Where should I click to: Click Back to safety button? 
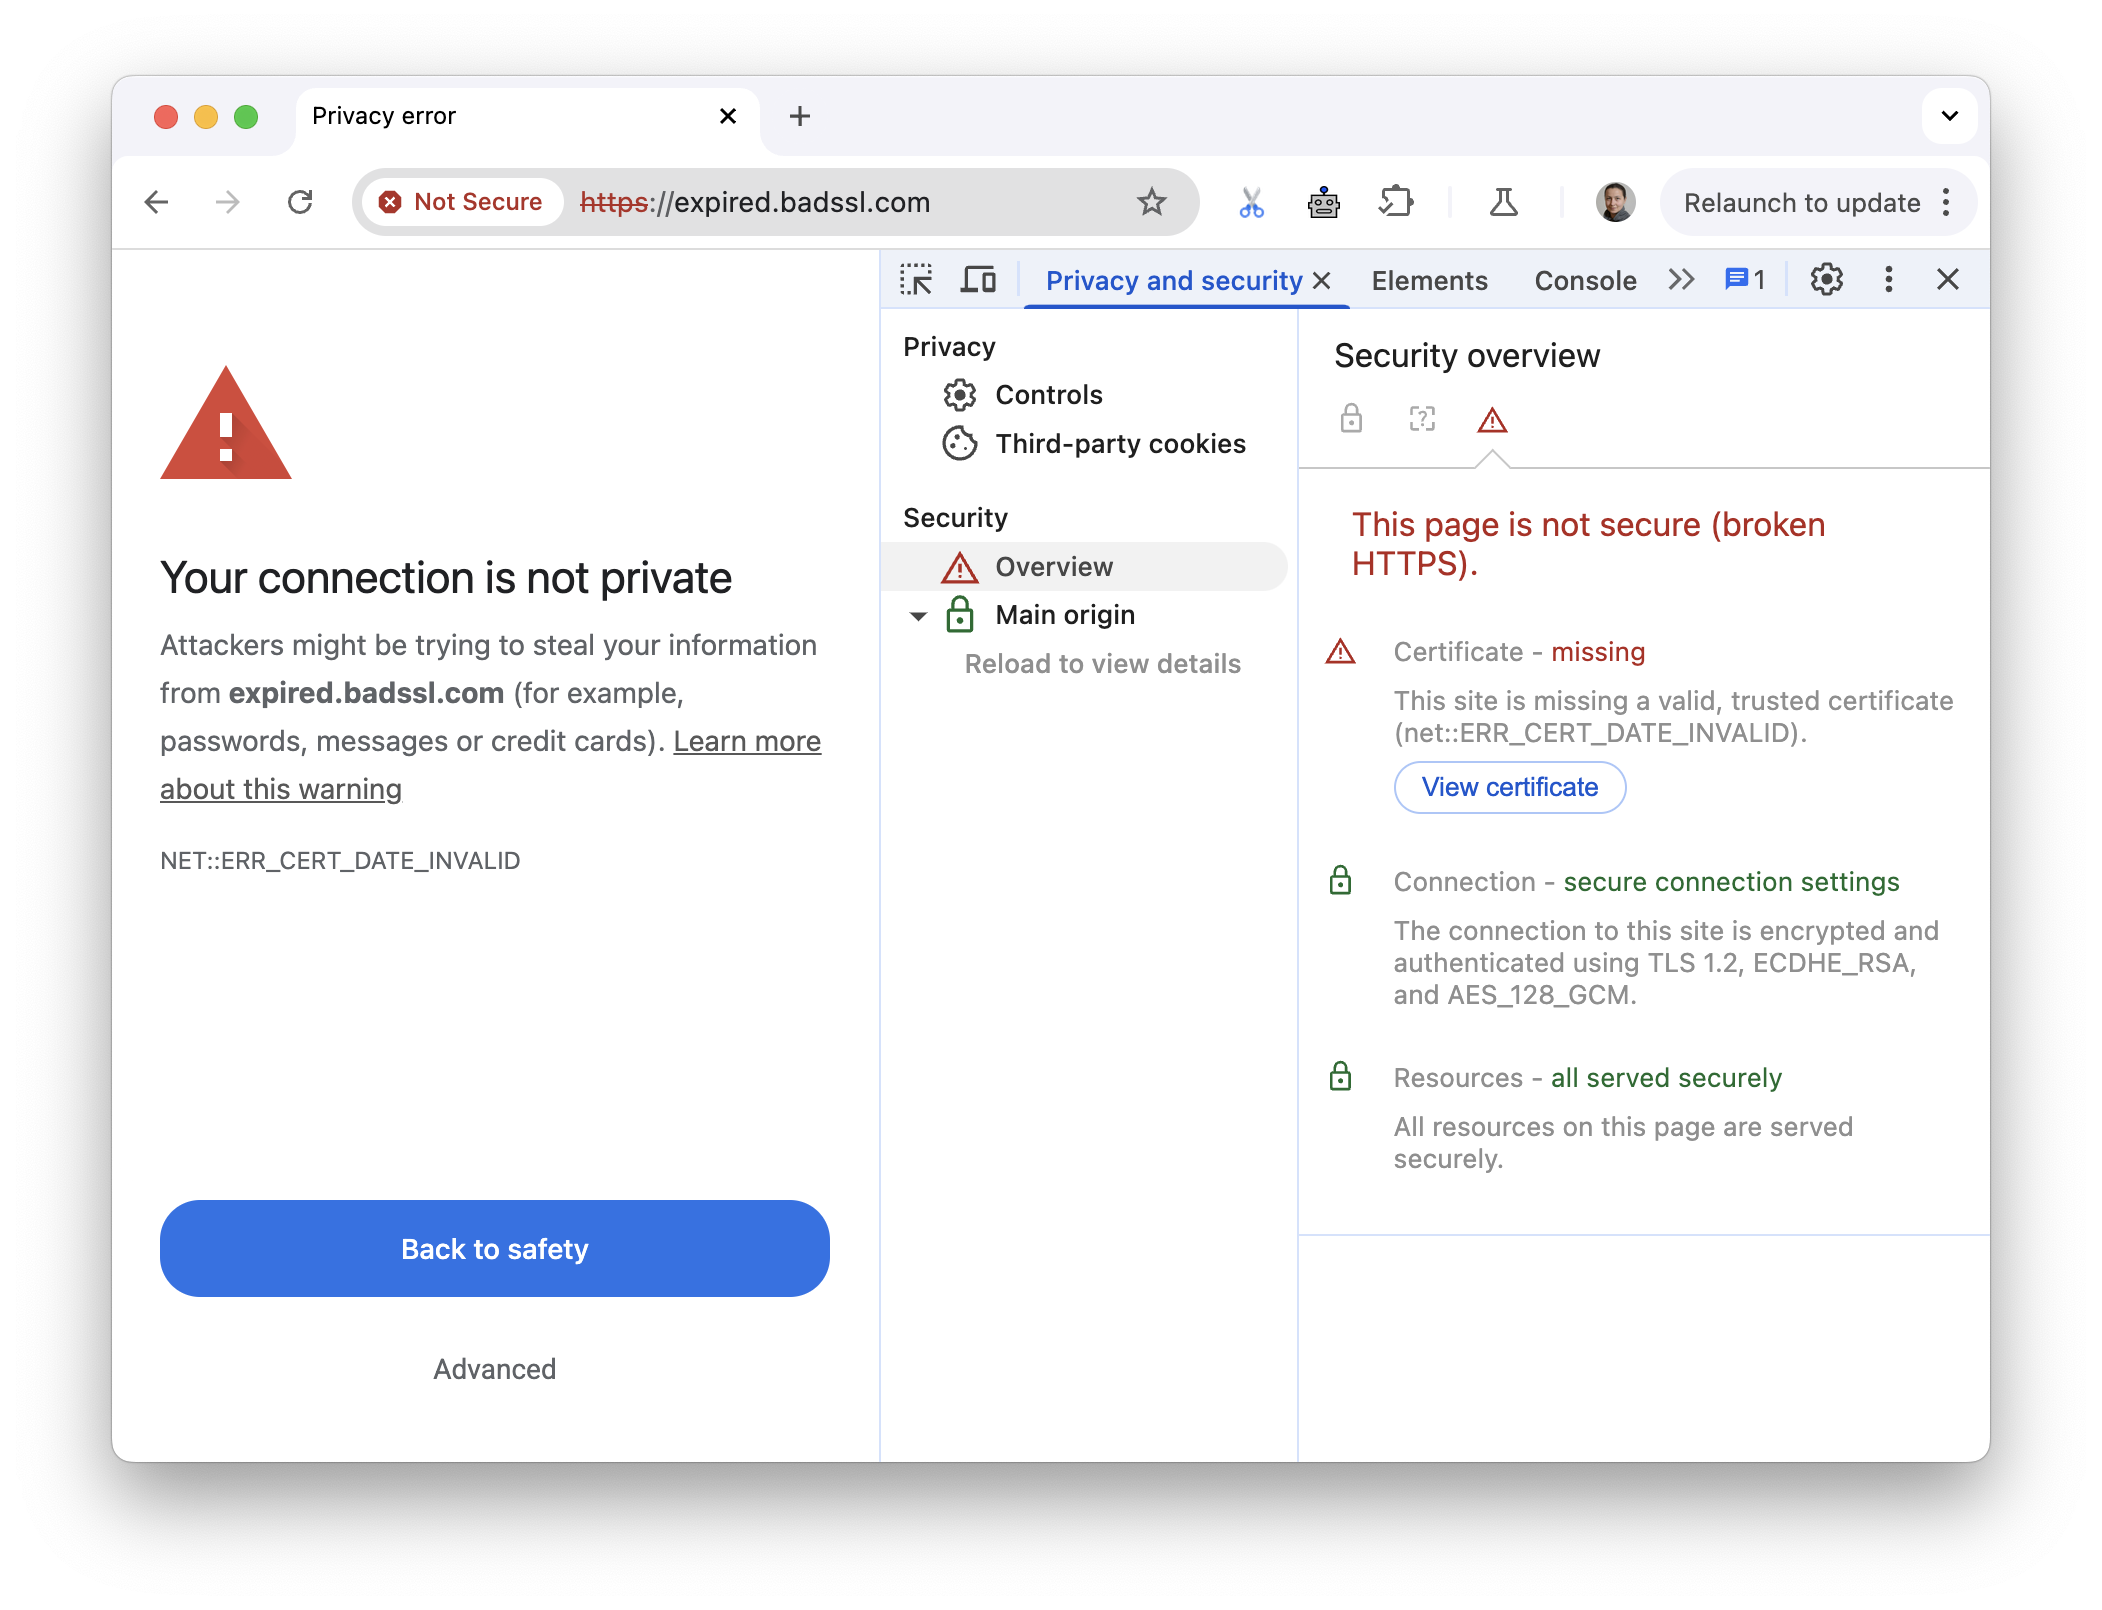pos(494,1250)
